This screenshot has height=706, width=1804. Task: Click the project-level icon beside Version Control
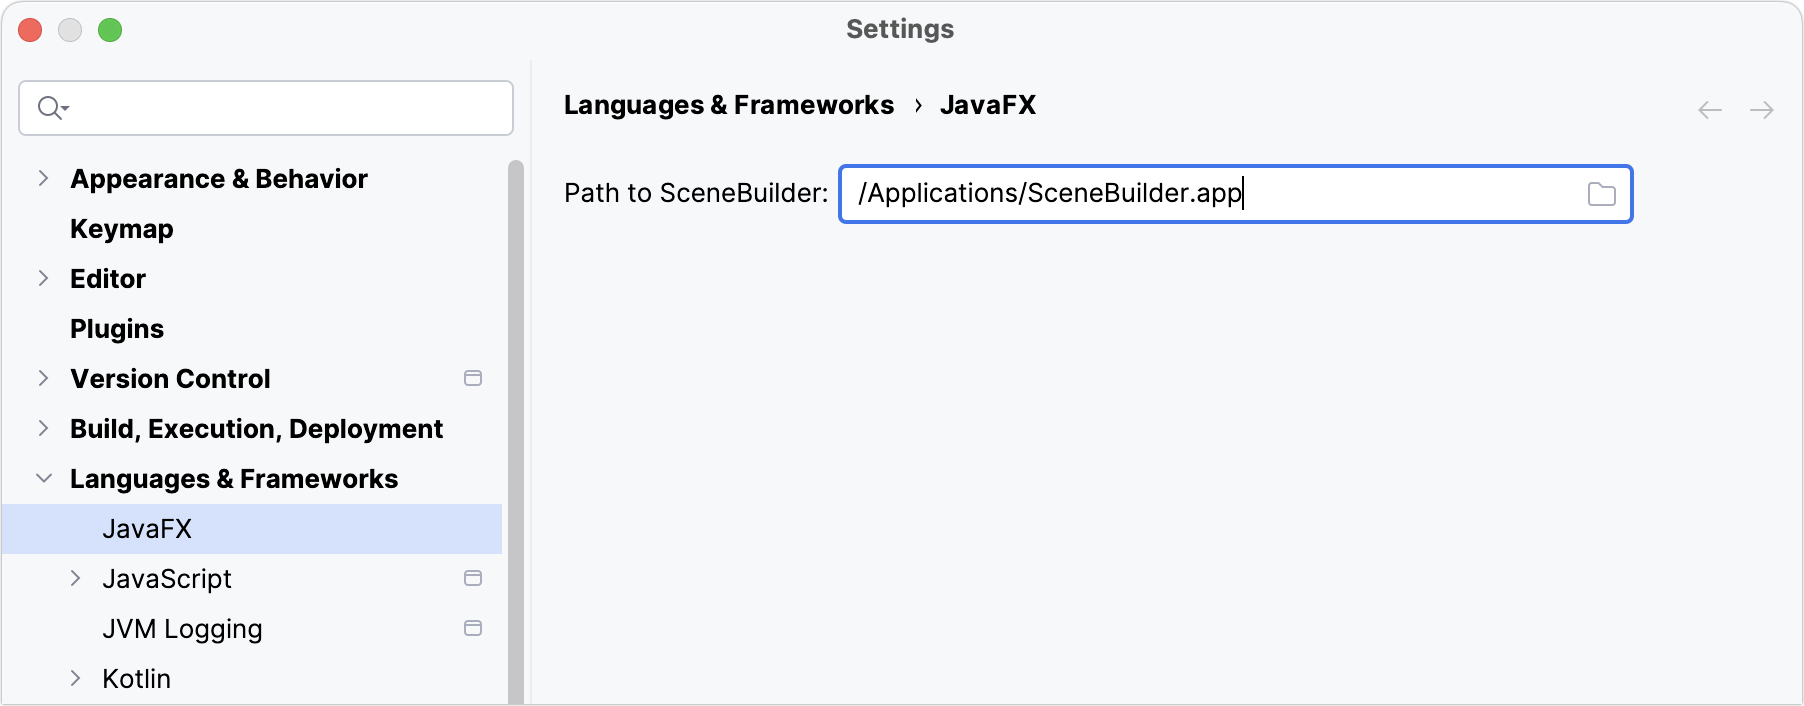tap(473, 378)
